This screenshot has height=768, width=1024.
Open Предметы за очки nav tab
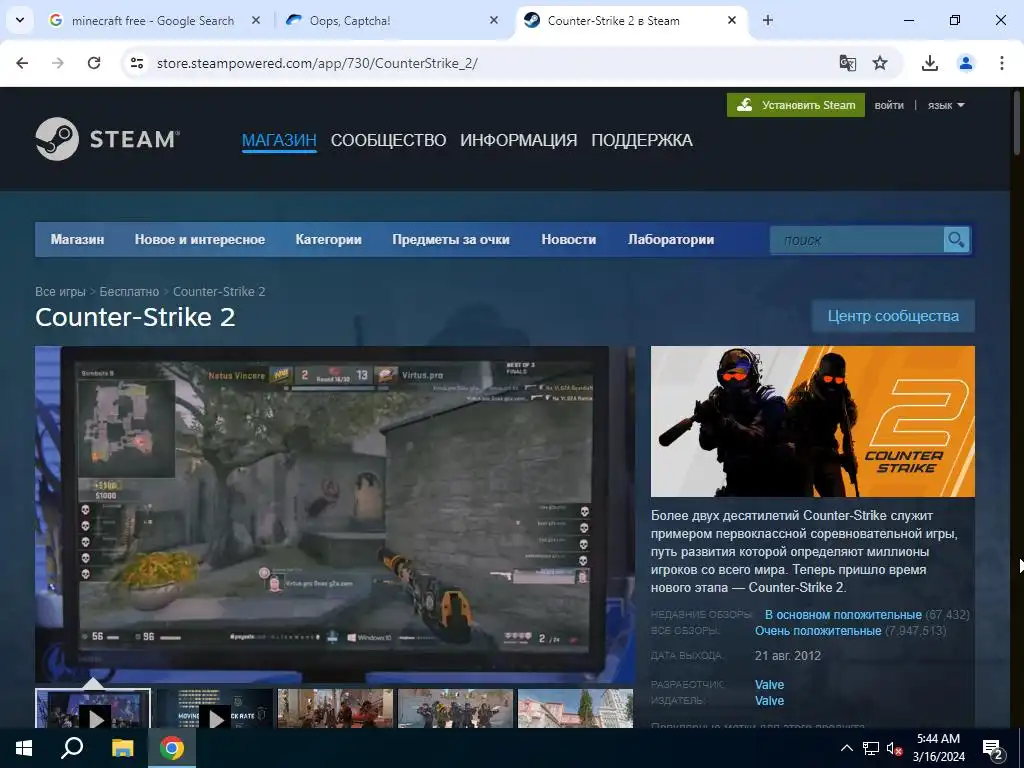[451, 240]
